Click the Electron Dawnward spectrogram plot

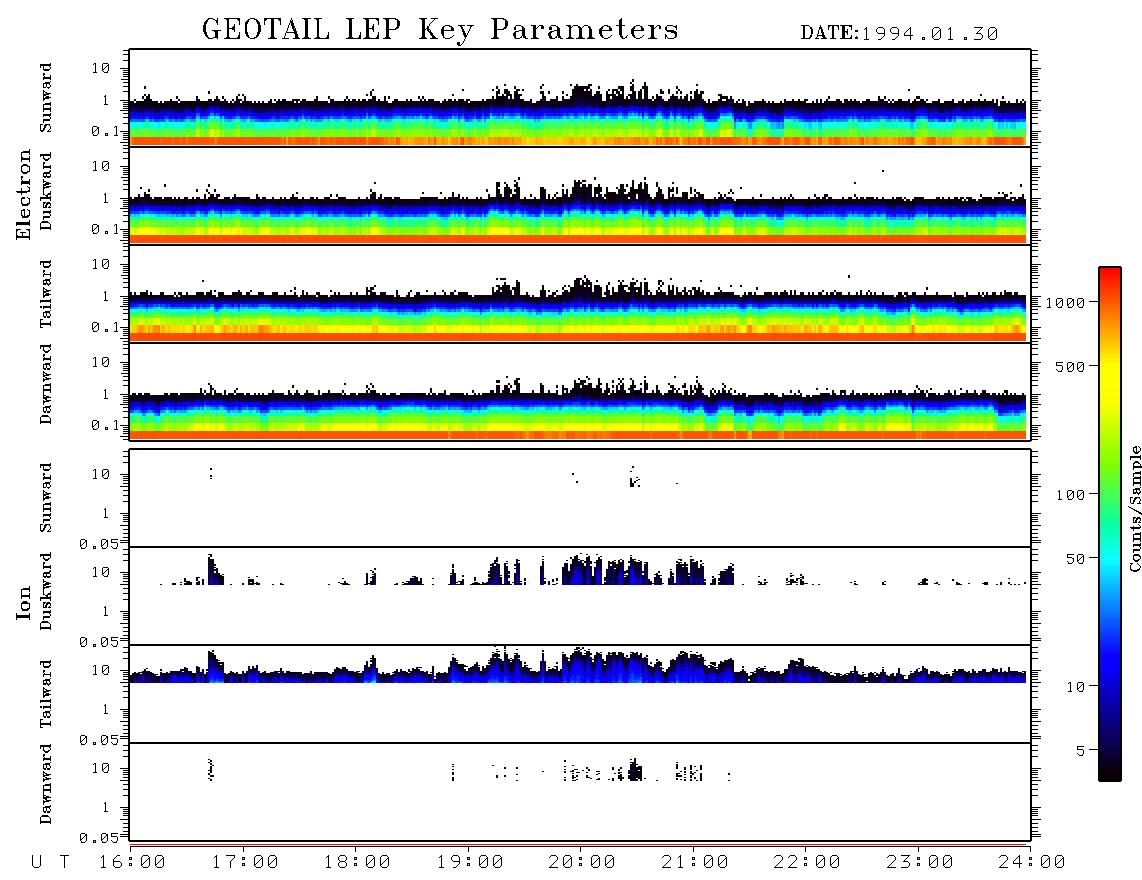(x=580, y=391)
